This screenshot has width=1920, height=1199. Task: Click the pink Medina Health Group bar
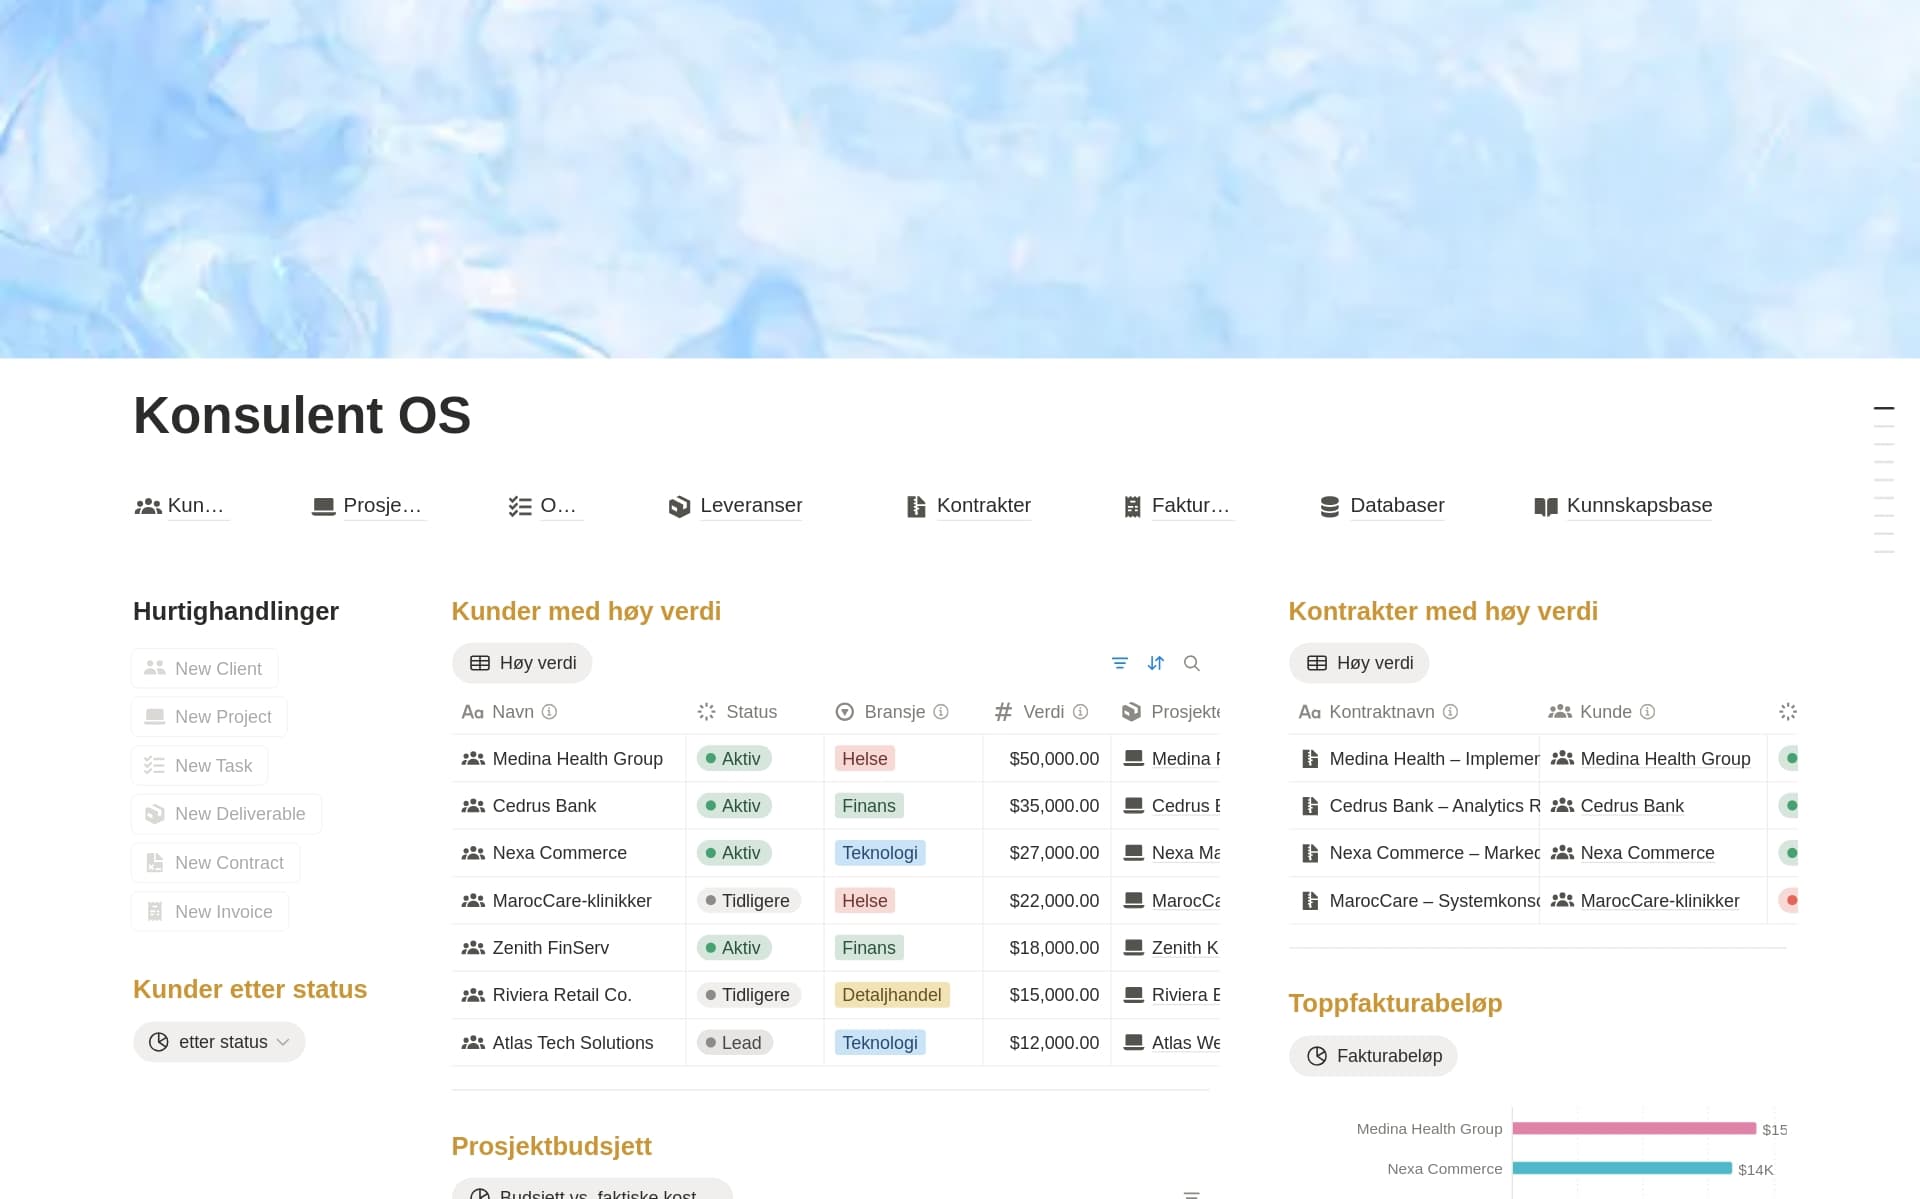[x=1634, y=1128]
